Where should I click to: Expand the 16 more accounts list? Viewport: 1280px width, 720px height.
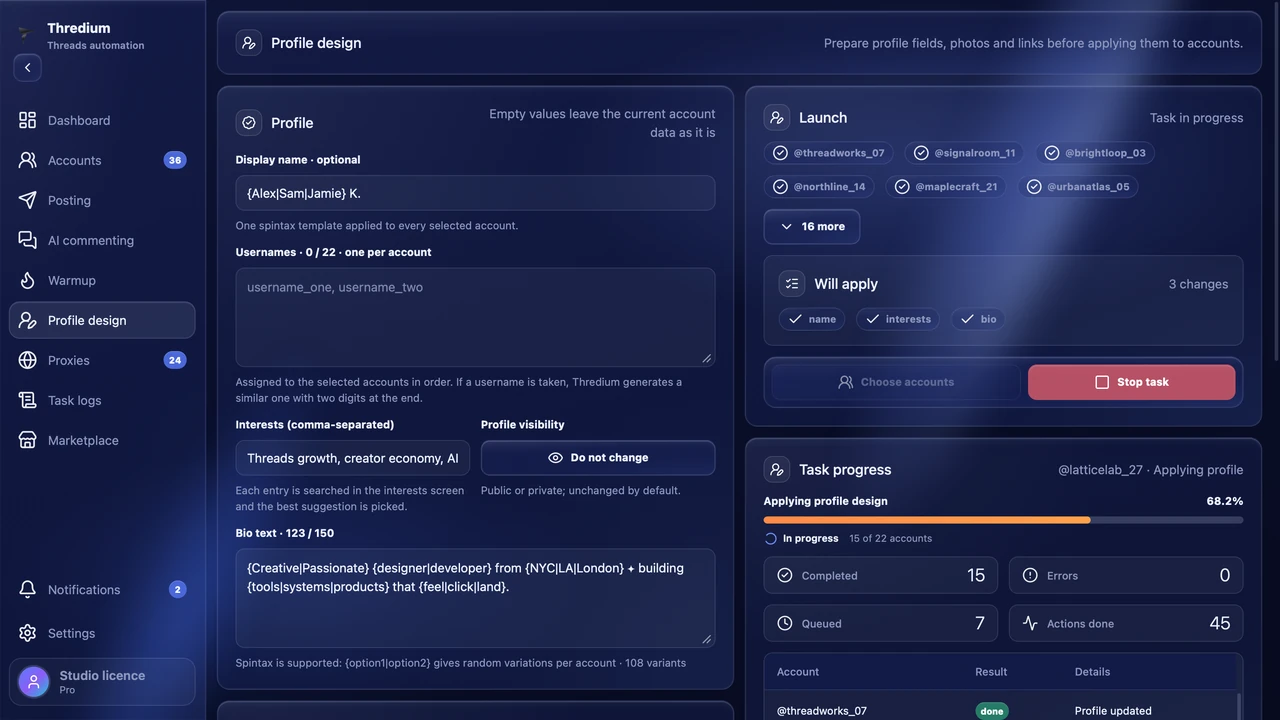(x=812, y=227)
